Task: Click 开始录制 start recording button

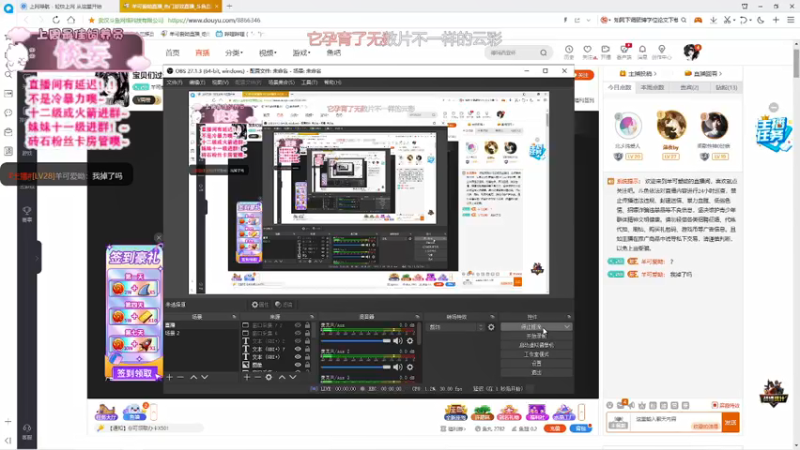Action: (536, 336)
